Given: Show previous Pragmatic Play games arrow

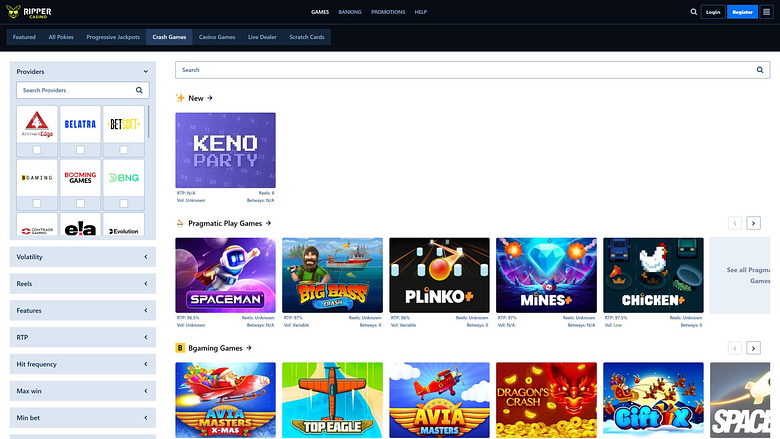Looking at the screenshot, I should pos(735,223).
